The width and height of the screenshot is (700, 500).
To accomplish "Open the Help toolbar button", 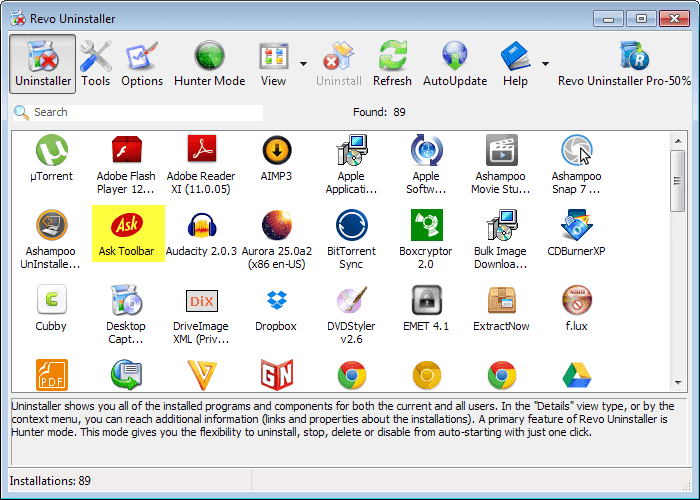I will (x=515, y=64).
